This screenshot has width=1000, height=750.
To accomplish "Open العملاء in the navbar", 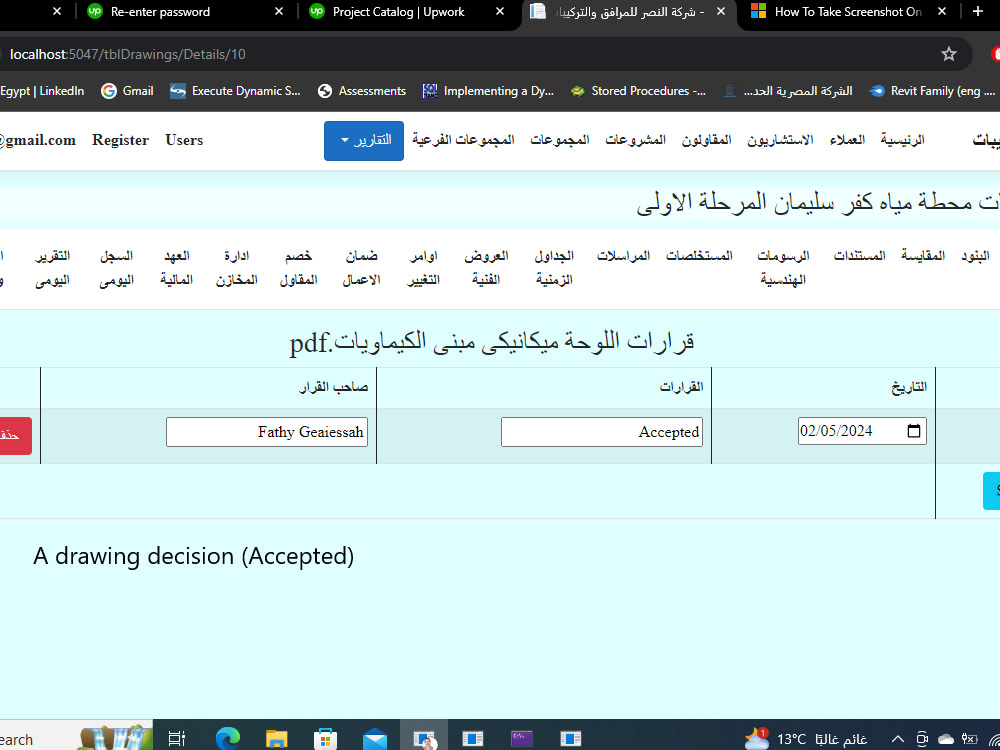I will click(x=847, y=140).
